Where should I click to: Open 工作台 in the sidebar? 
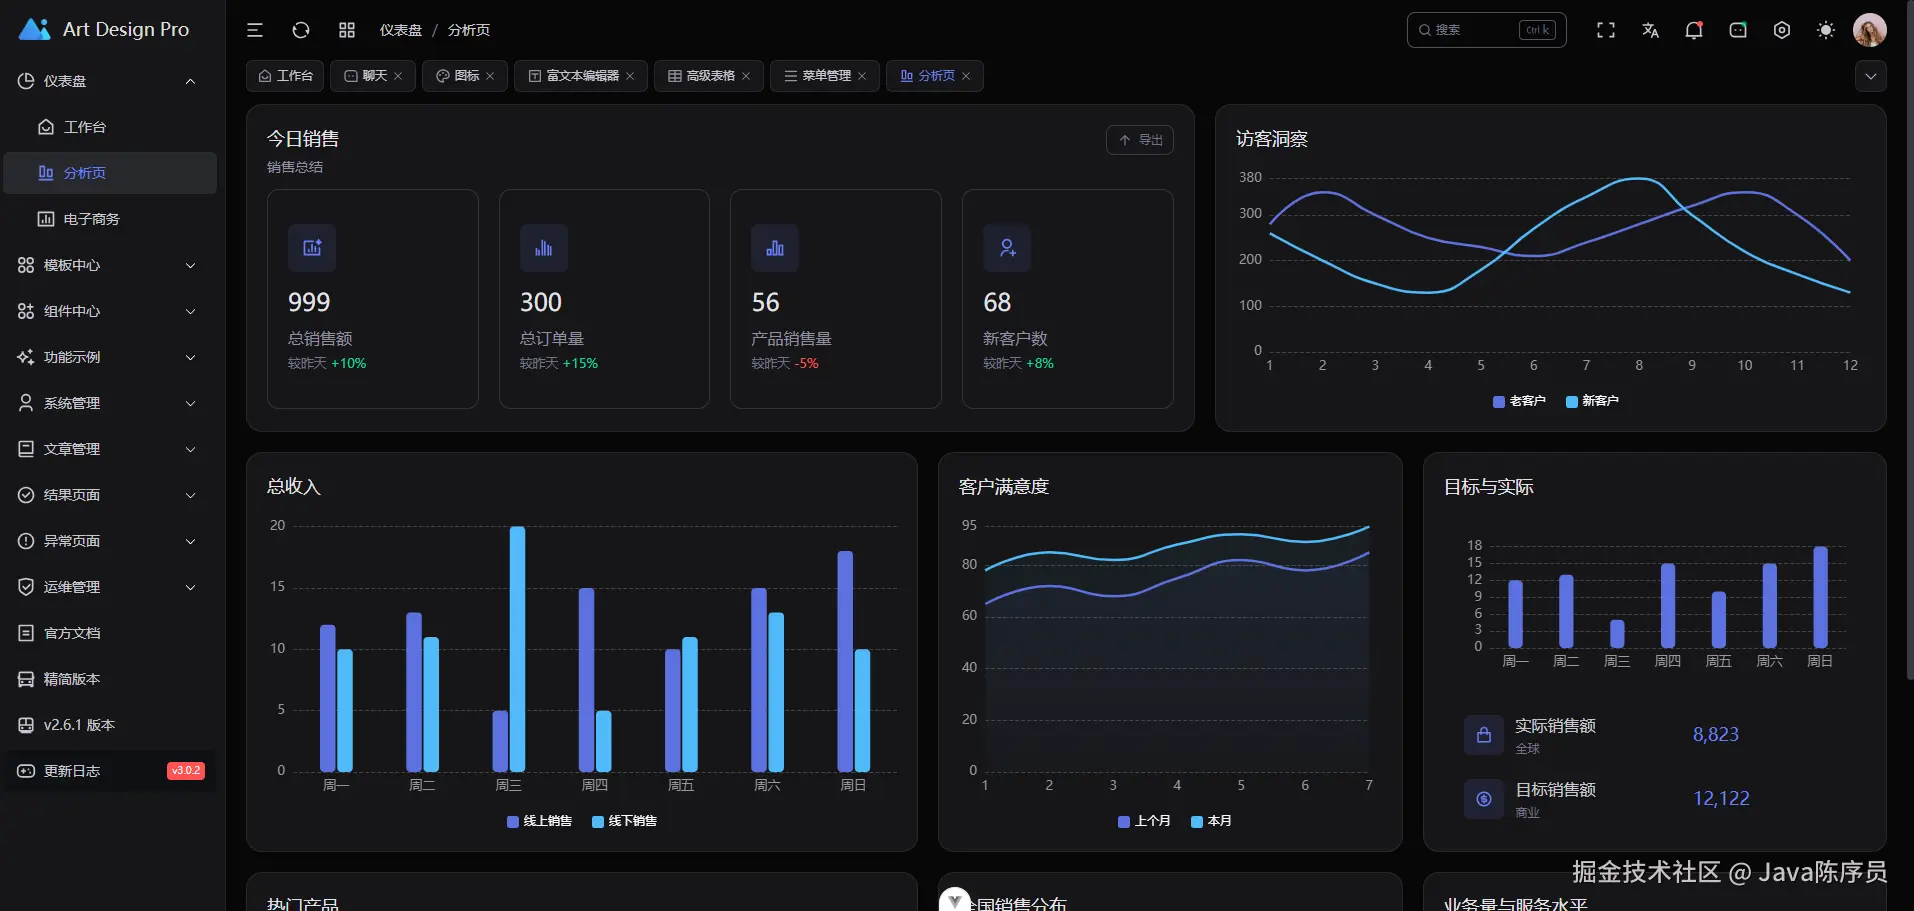click(109, 127)
